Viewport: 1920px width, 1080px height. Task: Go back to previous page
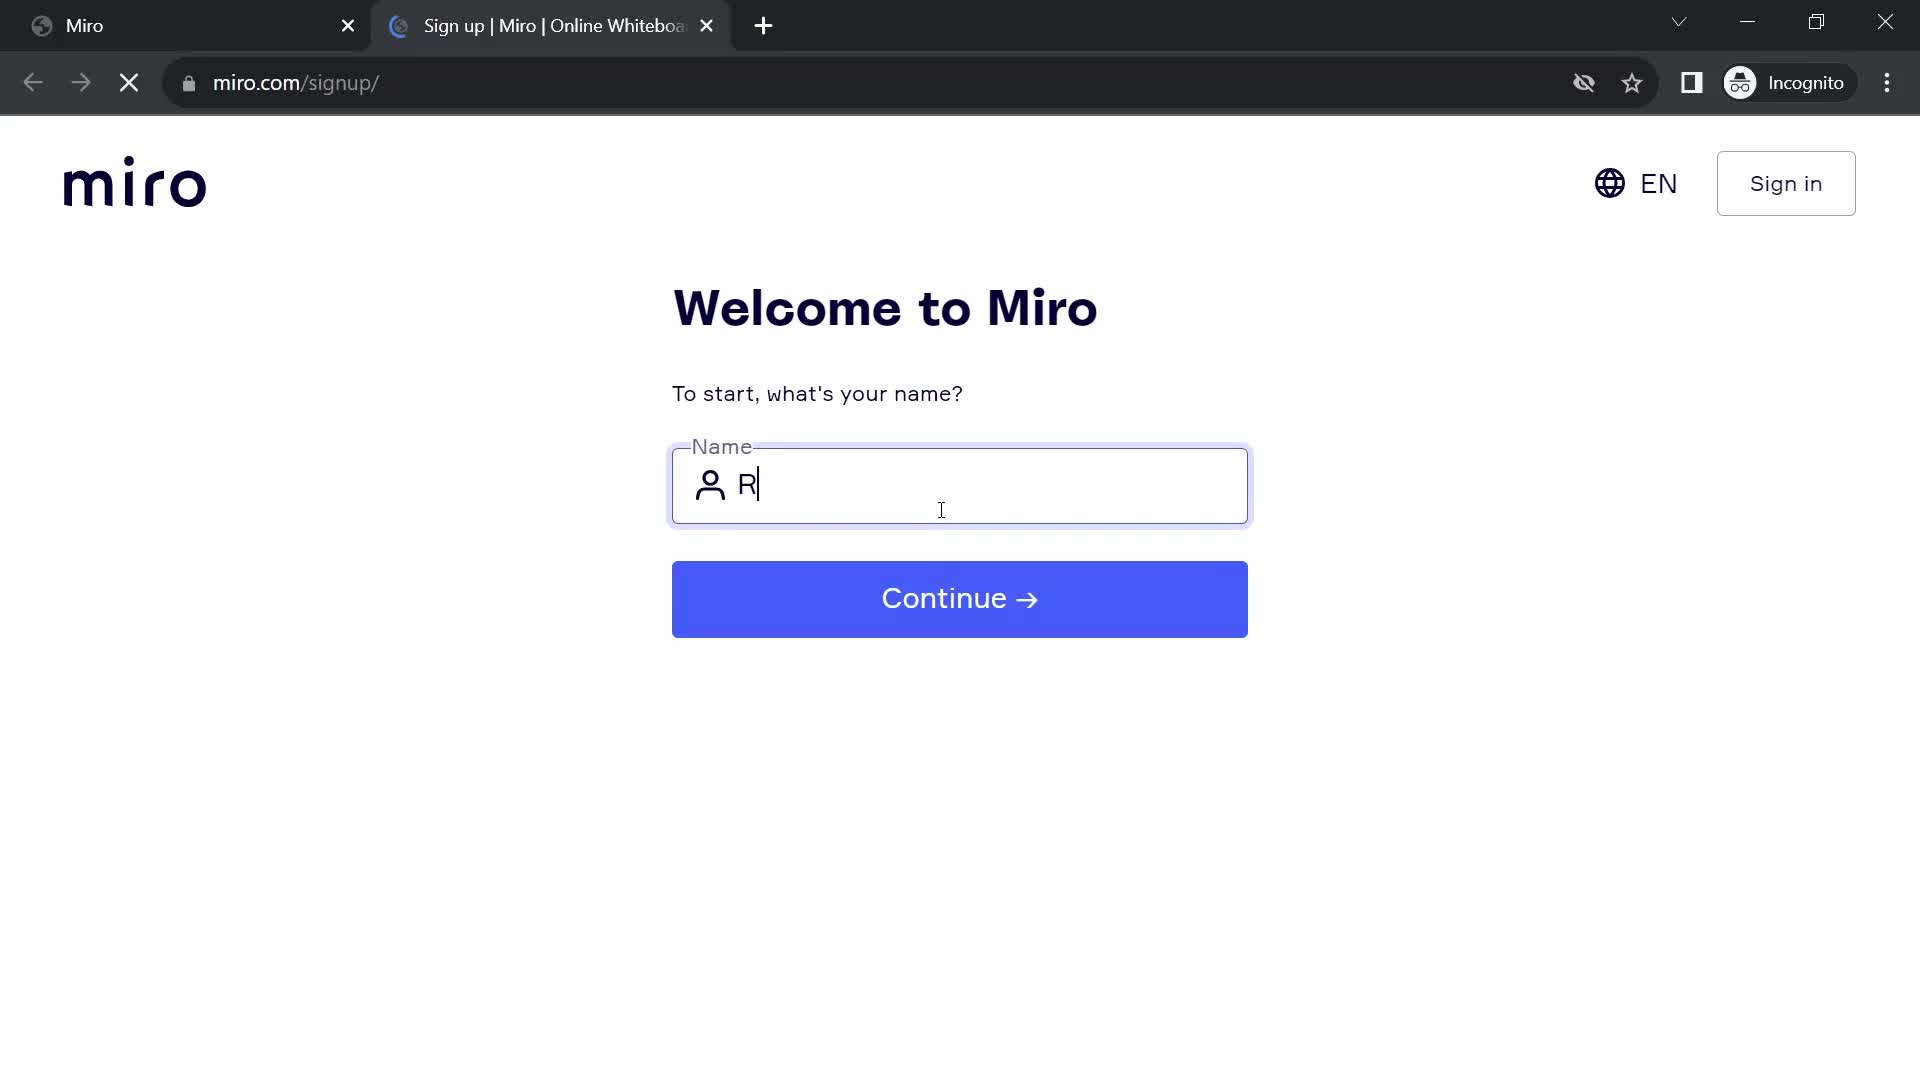(33, 83)
